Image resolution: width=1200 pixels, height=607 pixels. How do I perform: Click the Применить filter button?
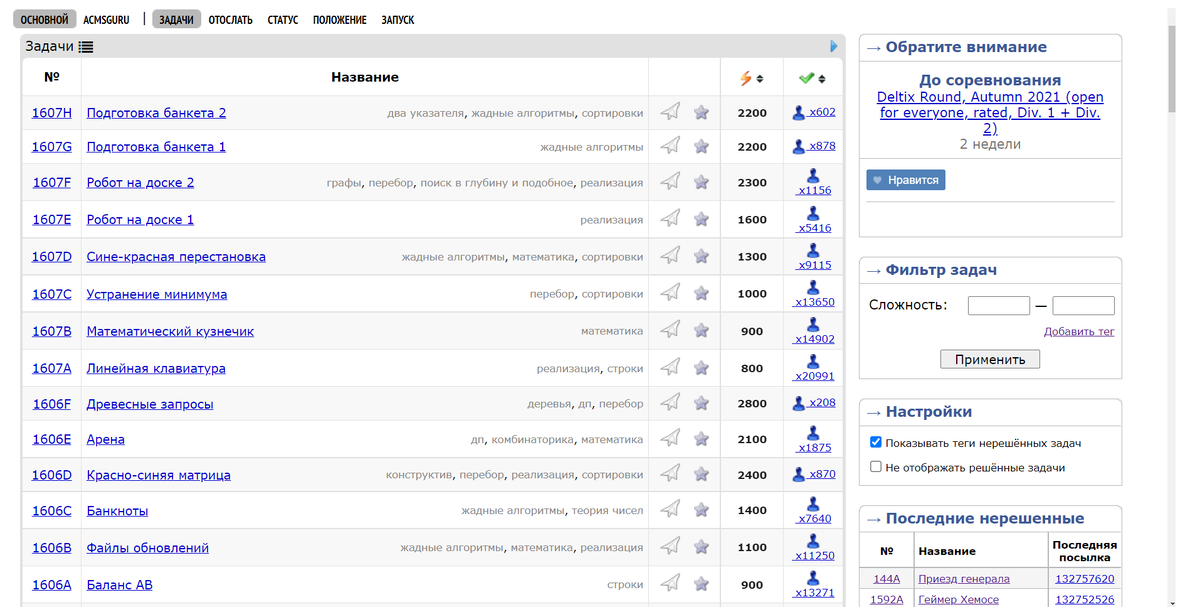tap(990, 359)
